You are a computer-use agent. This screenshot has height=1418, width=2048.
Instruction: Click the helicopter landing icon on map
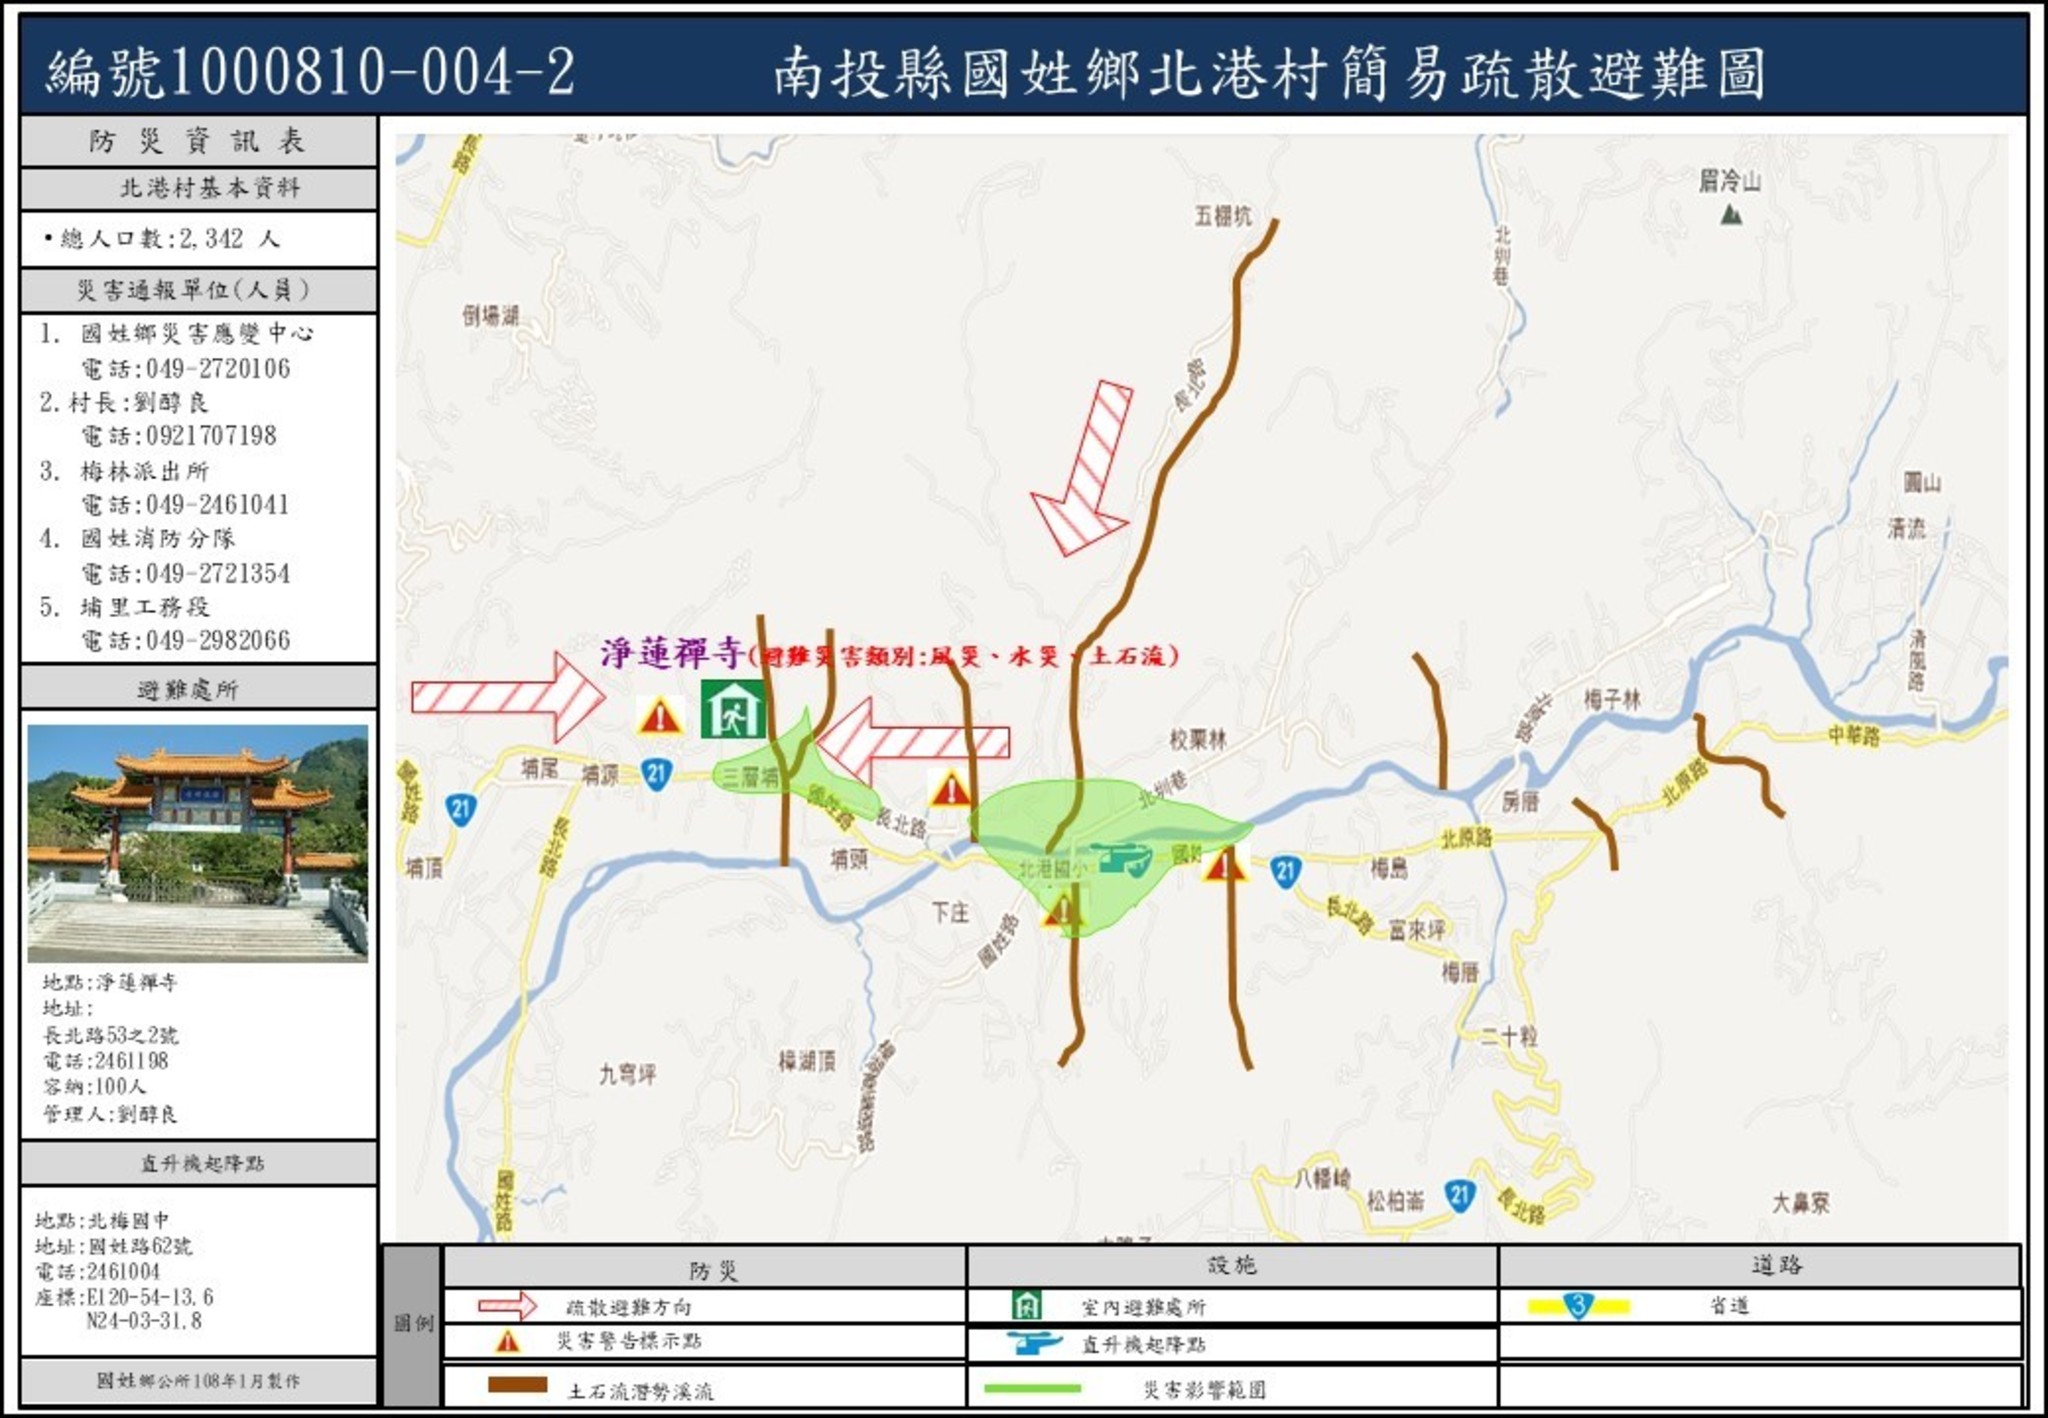1122,858
